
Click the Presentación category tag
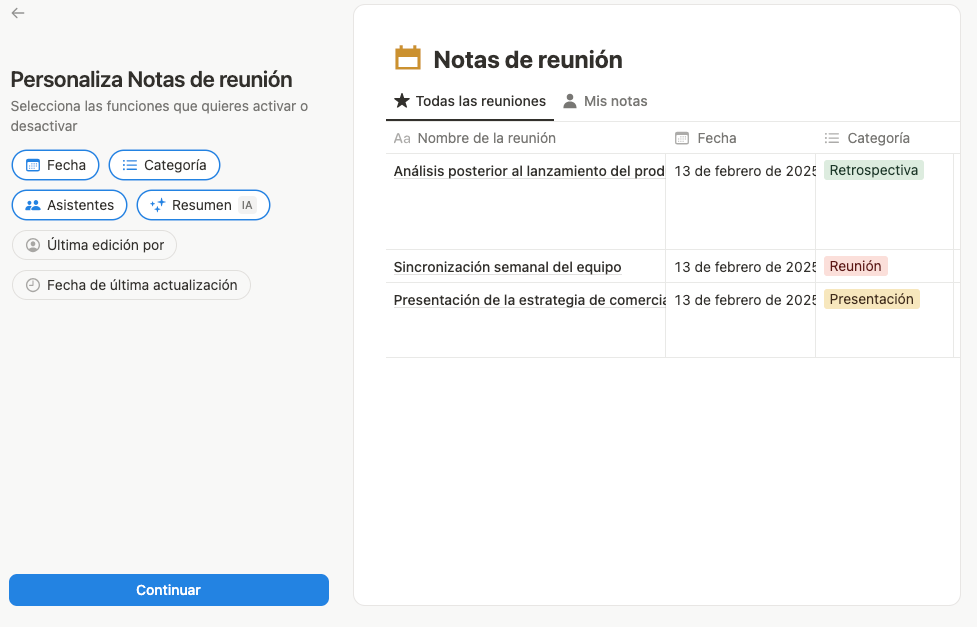click(872, 300)
